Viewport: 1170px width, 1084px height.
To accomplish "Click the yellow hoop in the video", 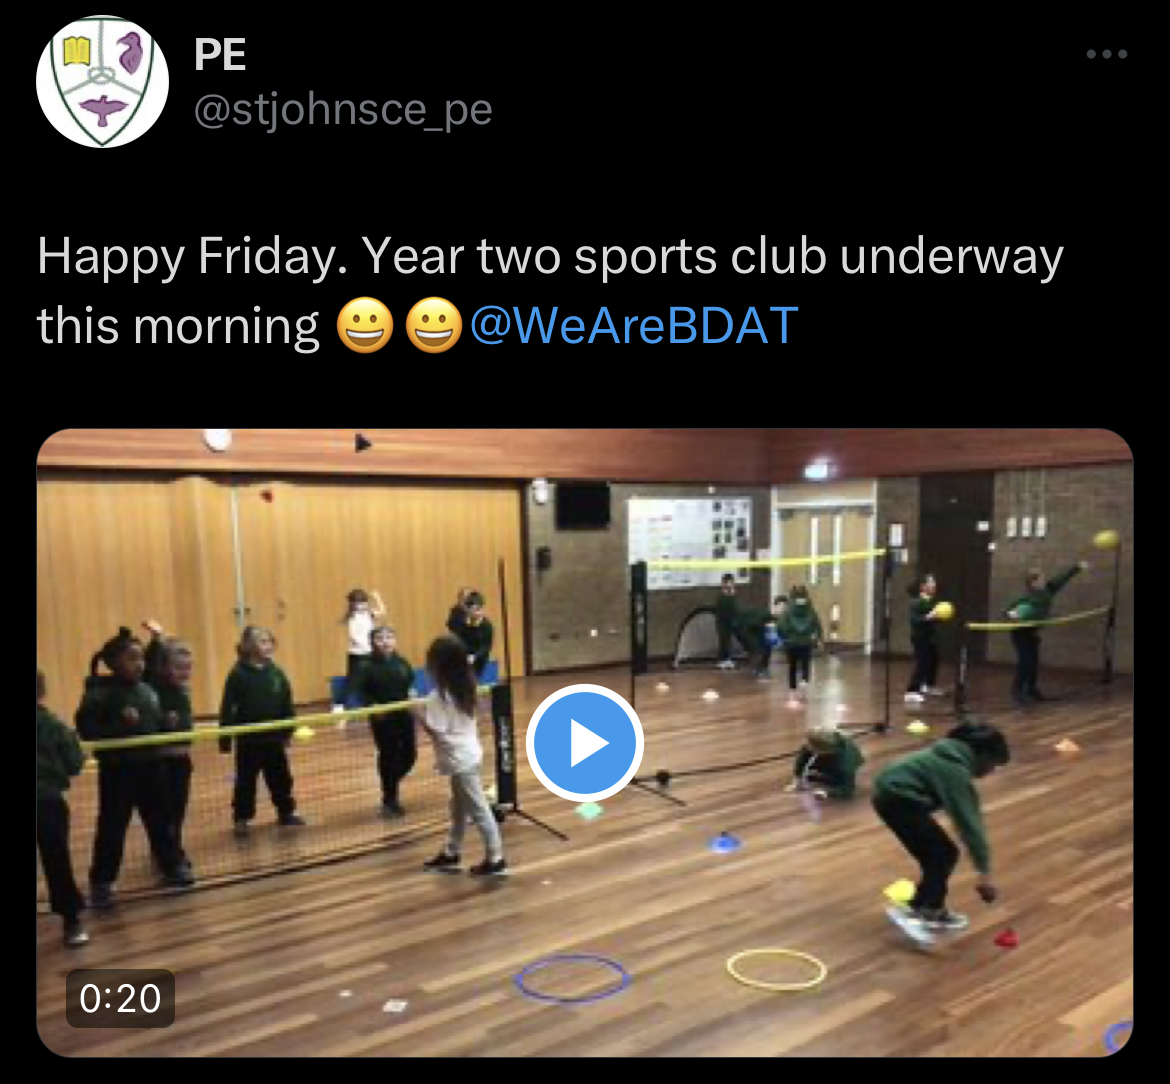I will pyautogui.click(x=776, y=969).
